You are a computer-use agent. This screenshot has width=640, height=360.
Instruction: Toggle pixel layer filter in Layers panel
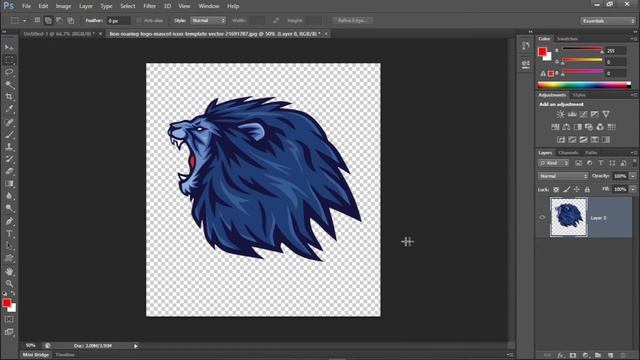pyautogui.click(x=578, y=163)
